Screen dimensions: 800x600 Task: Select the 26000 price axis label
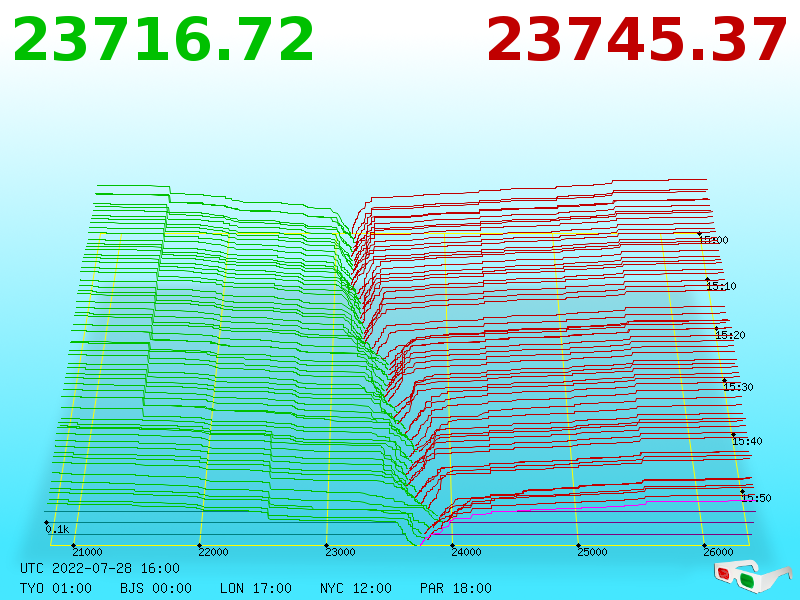718,552
